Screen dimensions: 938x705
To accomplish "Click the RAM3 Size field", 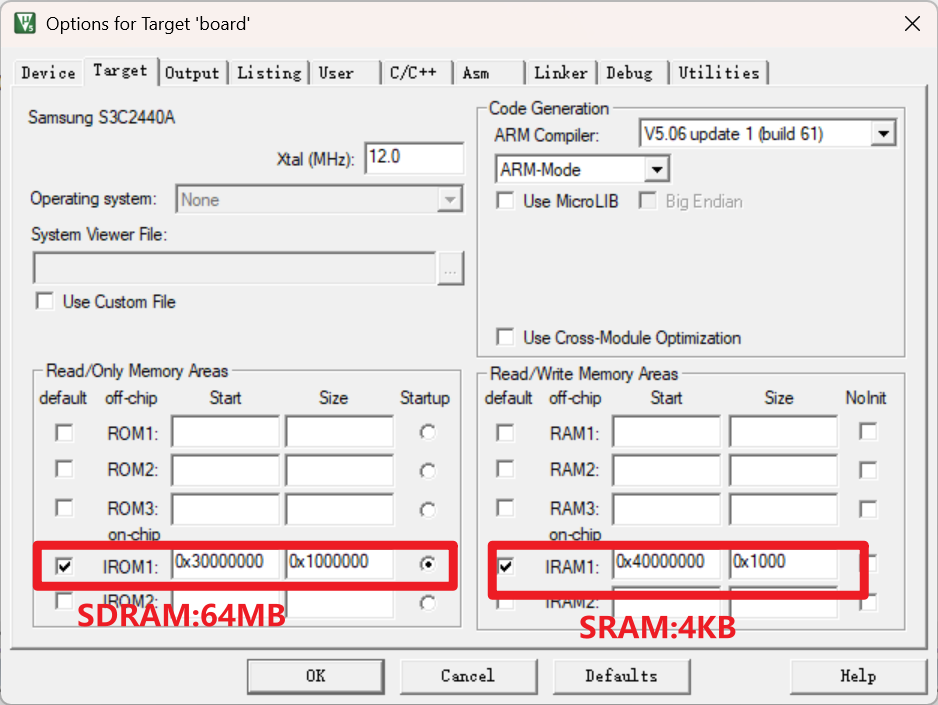I will (x=783, y=509).
